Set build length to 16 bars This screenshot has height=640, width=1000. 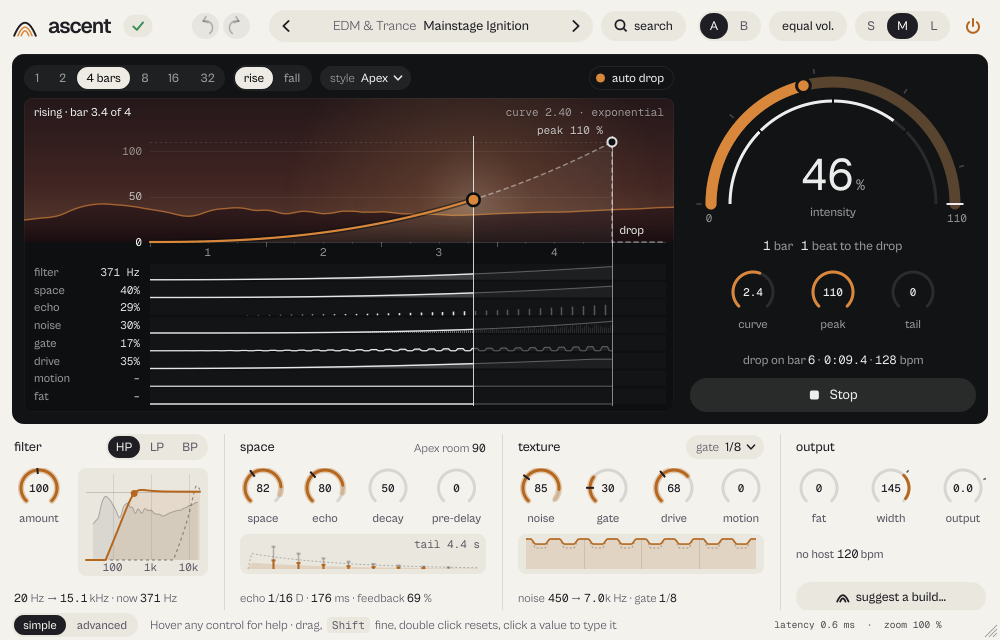(x=173, y=78)
